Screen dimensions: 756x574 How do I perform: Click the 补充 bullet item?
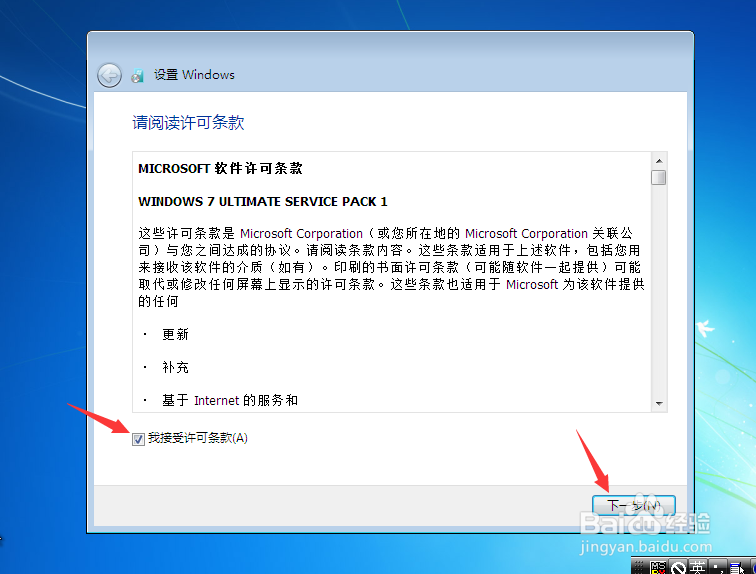point(175,367)
